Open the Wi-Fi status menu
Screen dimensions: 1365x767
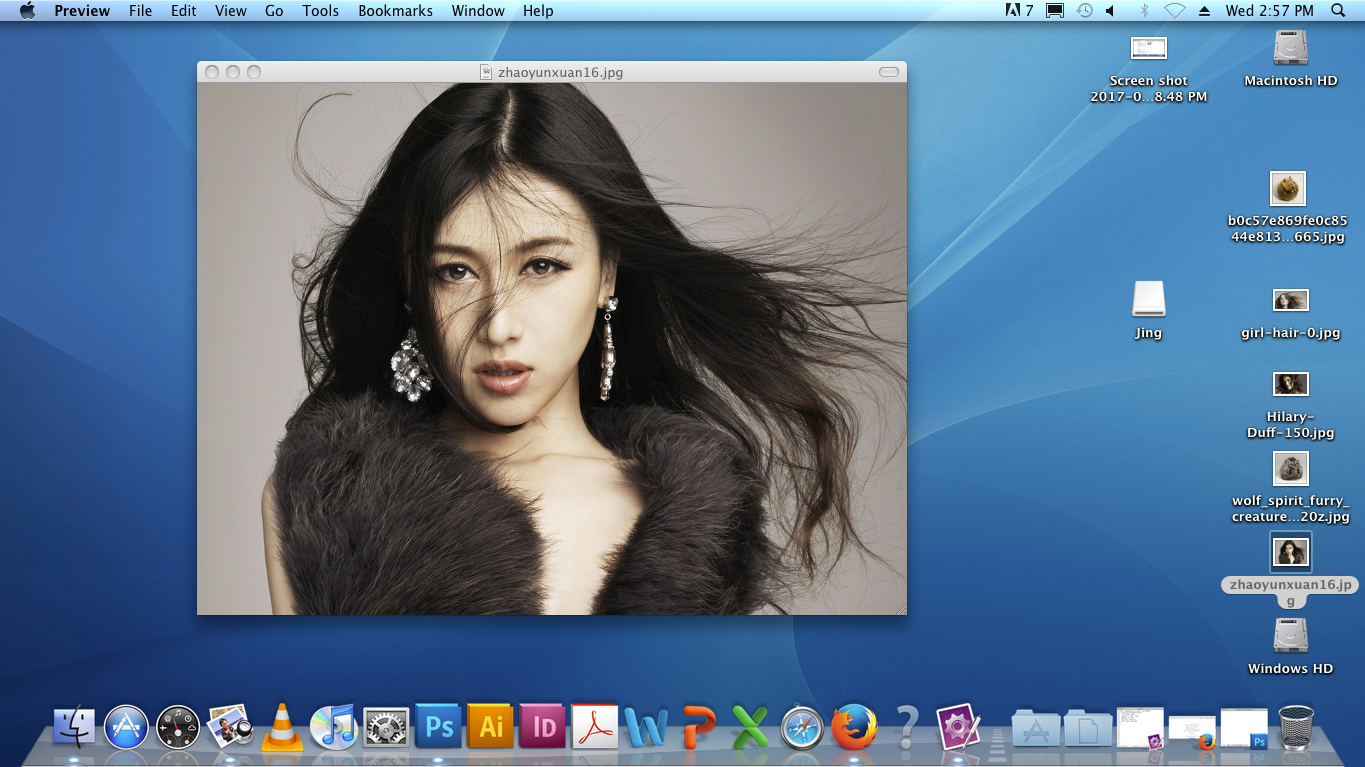point(1175,11)
